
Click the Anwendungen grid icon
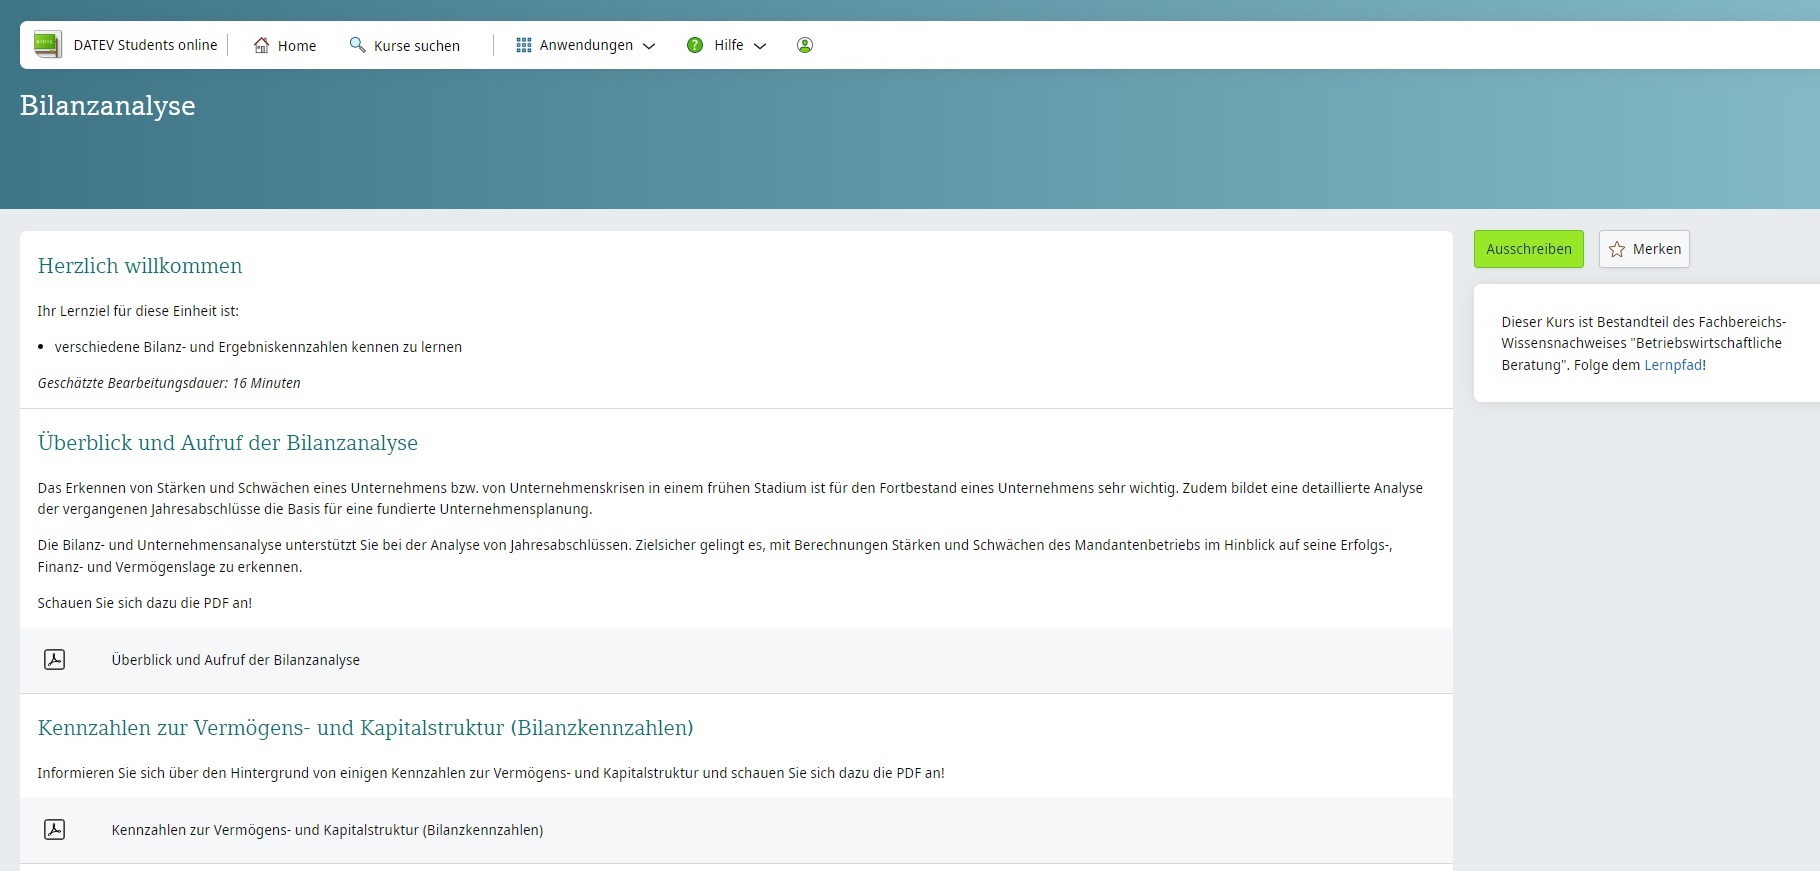[523, 45]
